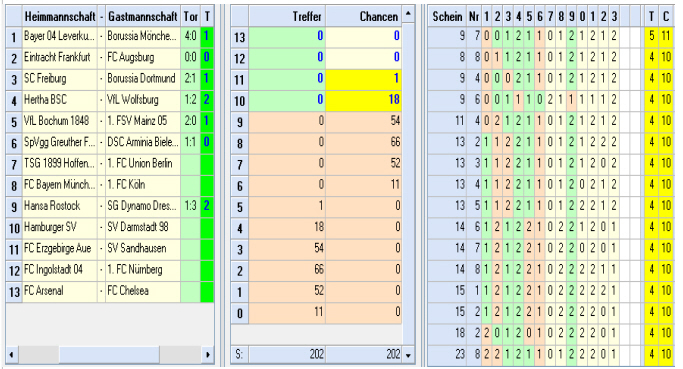Click 1. FSV Mainz 05 cell

click(x=143, y=121)
